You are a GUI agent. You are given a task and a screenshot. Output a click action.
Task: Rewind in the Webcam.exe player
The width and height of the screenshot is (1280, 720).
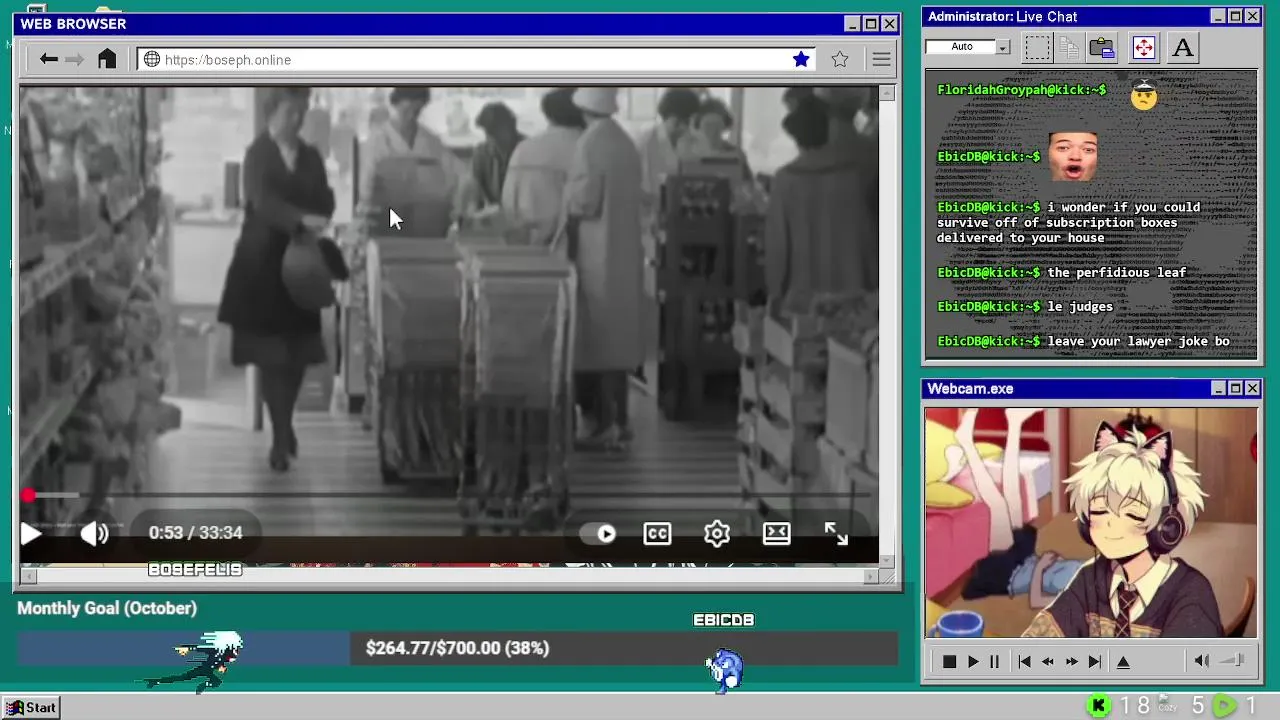click(1048, 661)
